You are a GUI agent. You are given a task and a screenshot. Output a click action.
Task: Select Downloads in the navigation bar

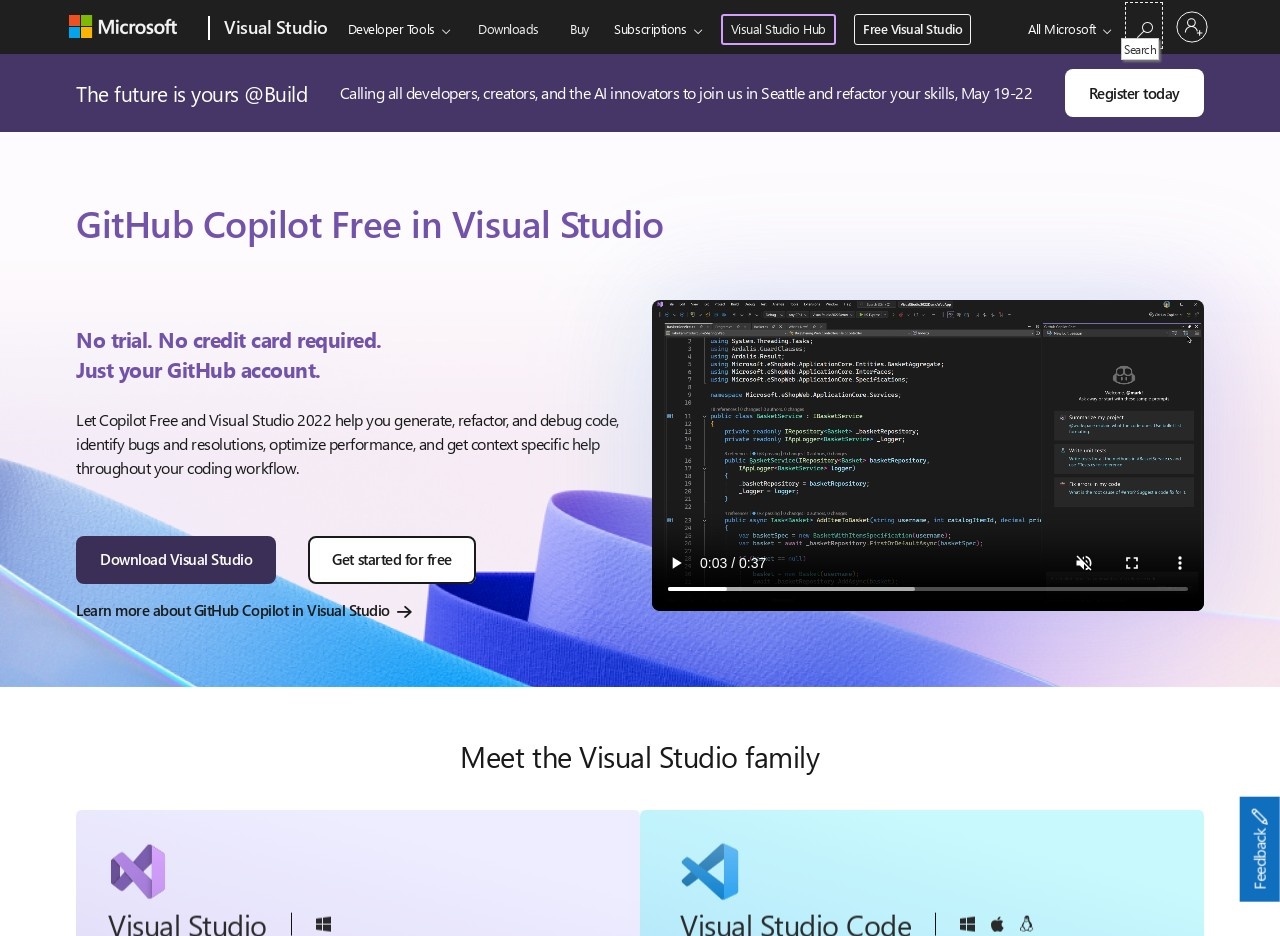tap(508, 29)
